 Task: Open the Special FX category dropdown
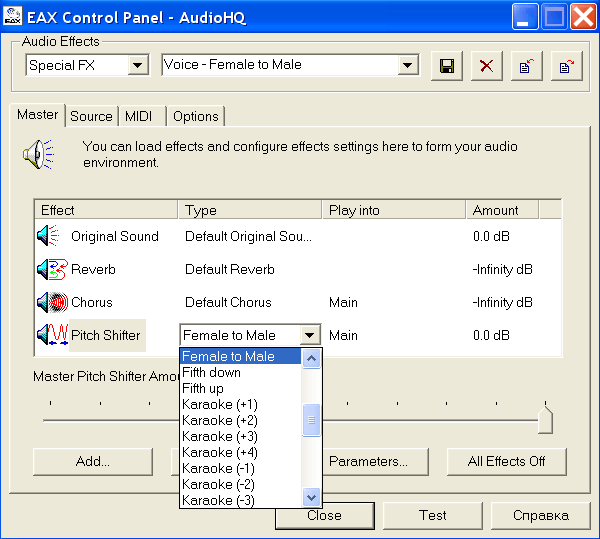[x=137, y=65]
